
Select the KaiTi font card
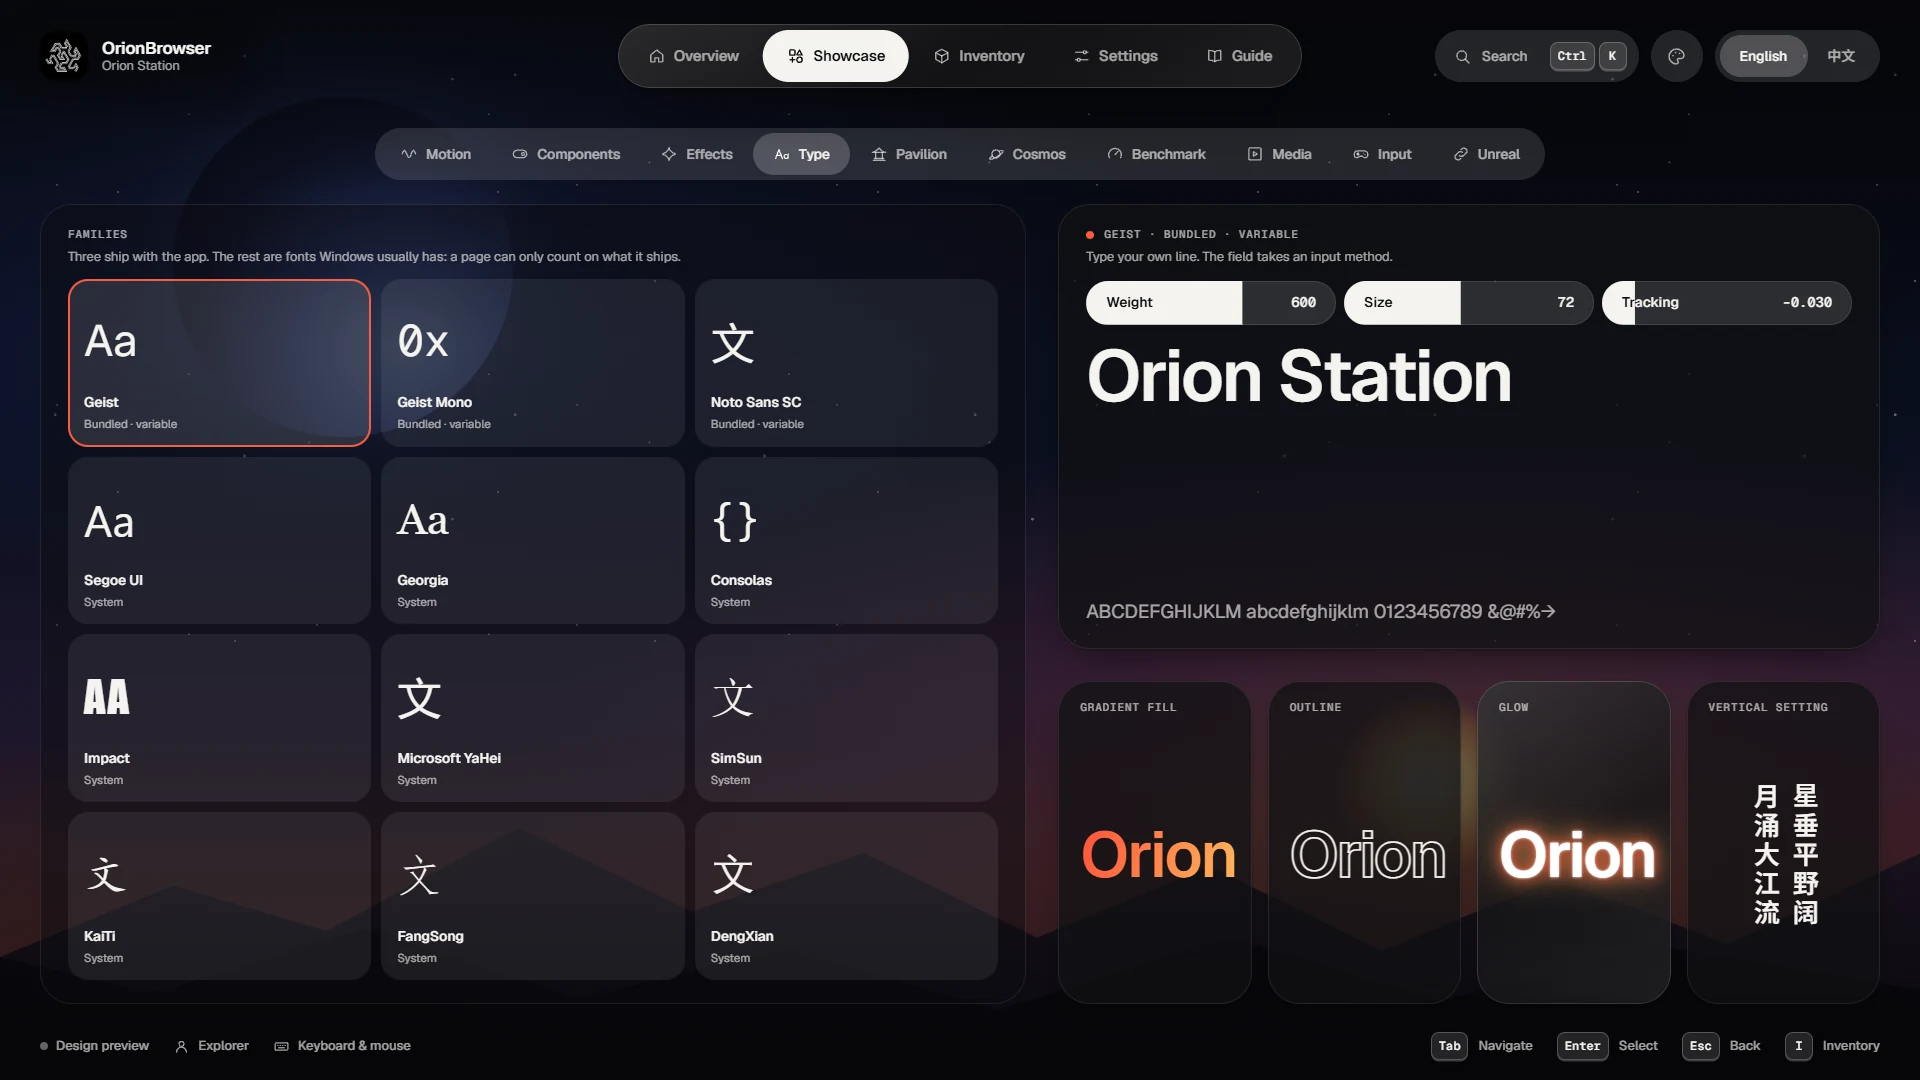click(x=219, y=897)
